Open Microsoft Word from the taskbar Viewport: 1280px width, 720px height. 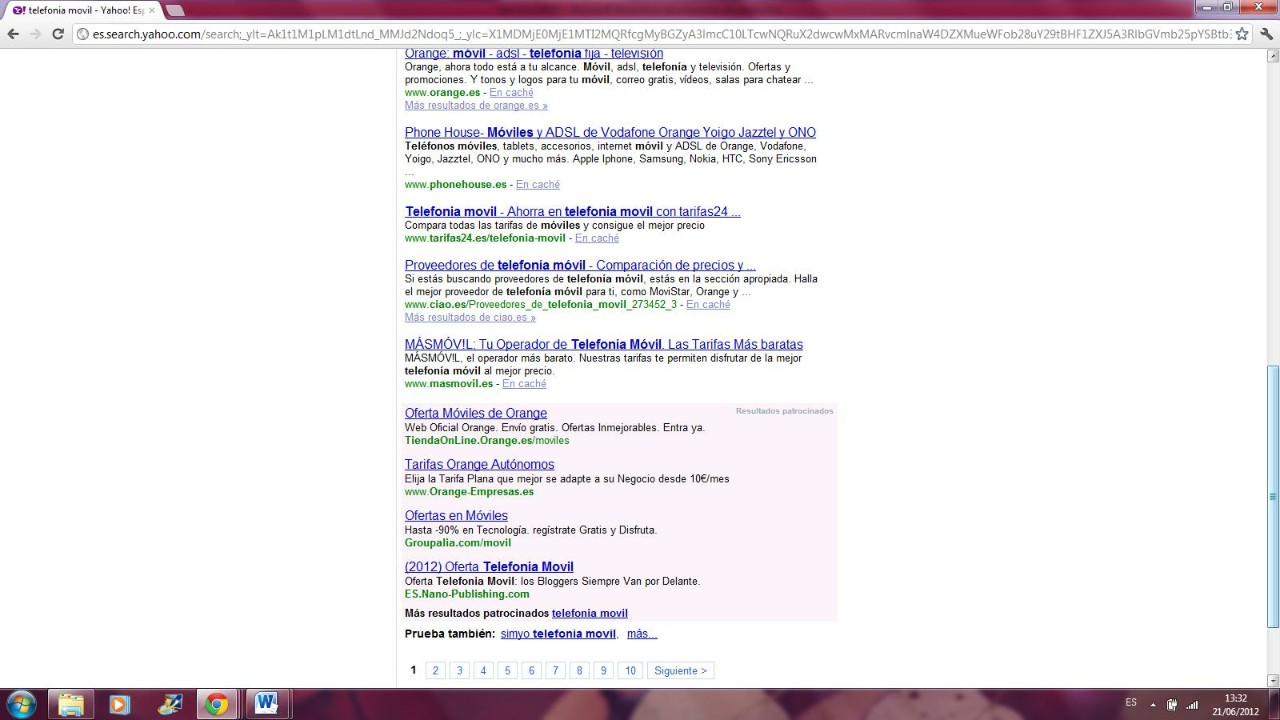(265, 704)
